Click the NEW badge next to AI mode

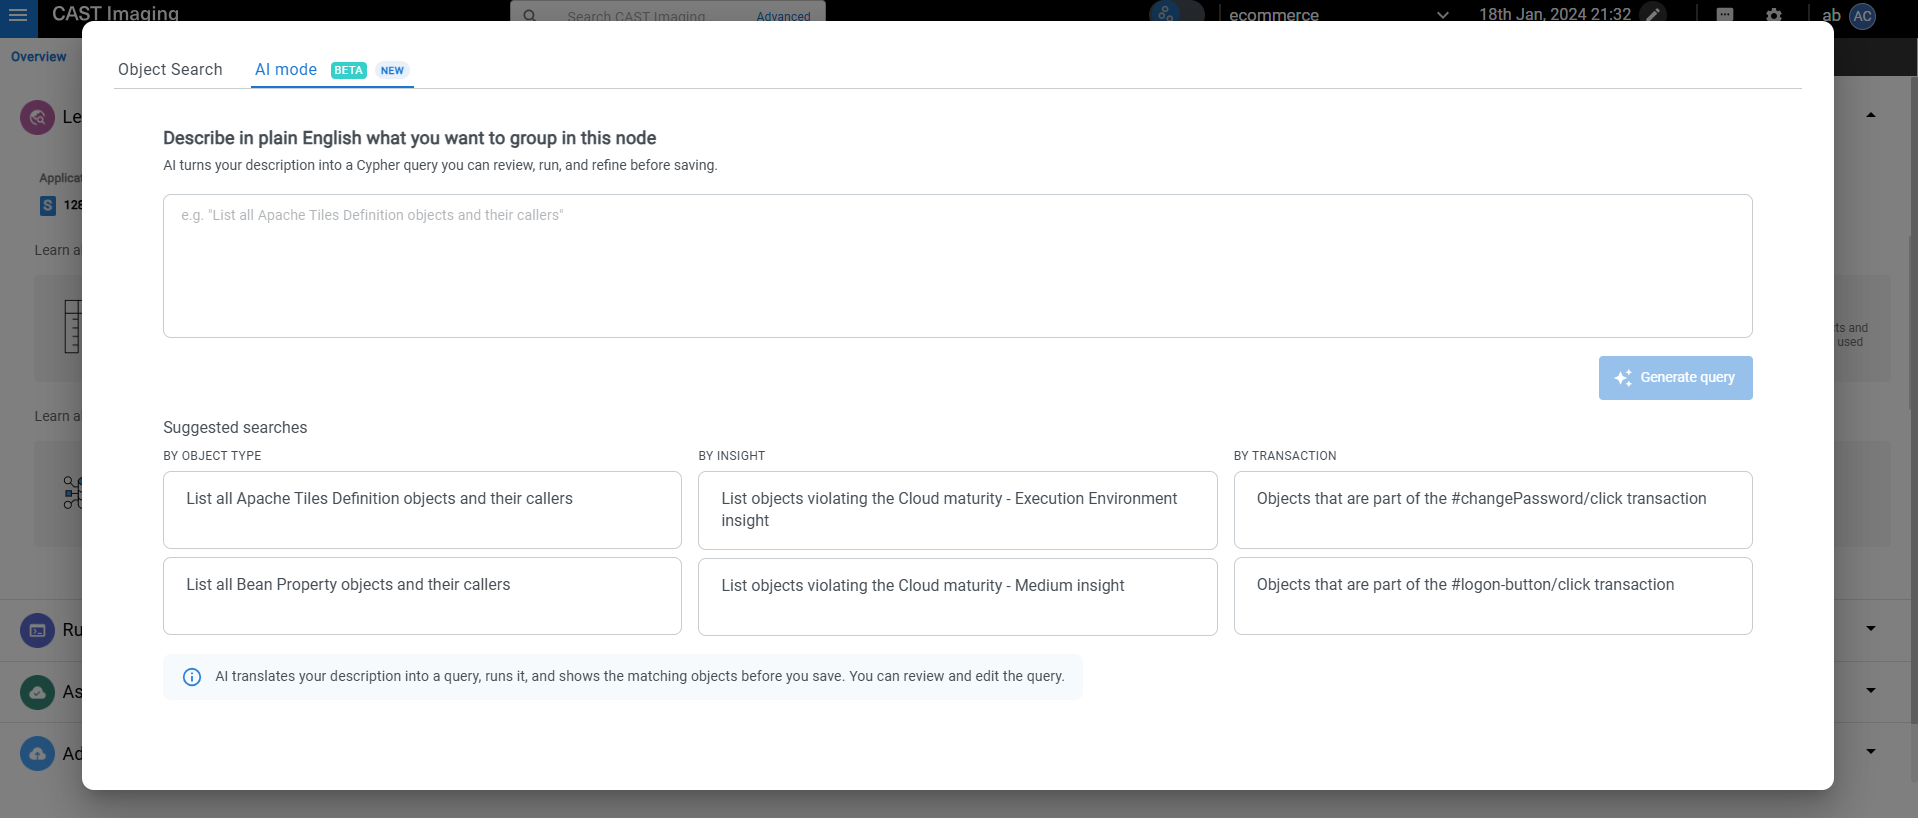click(x=392, y=70)
